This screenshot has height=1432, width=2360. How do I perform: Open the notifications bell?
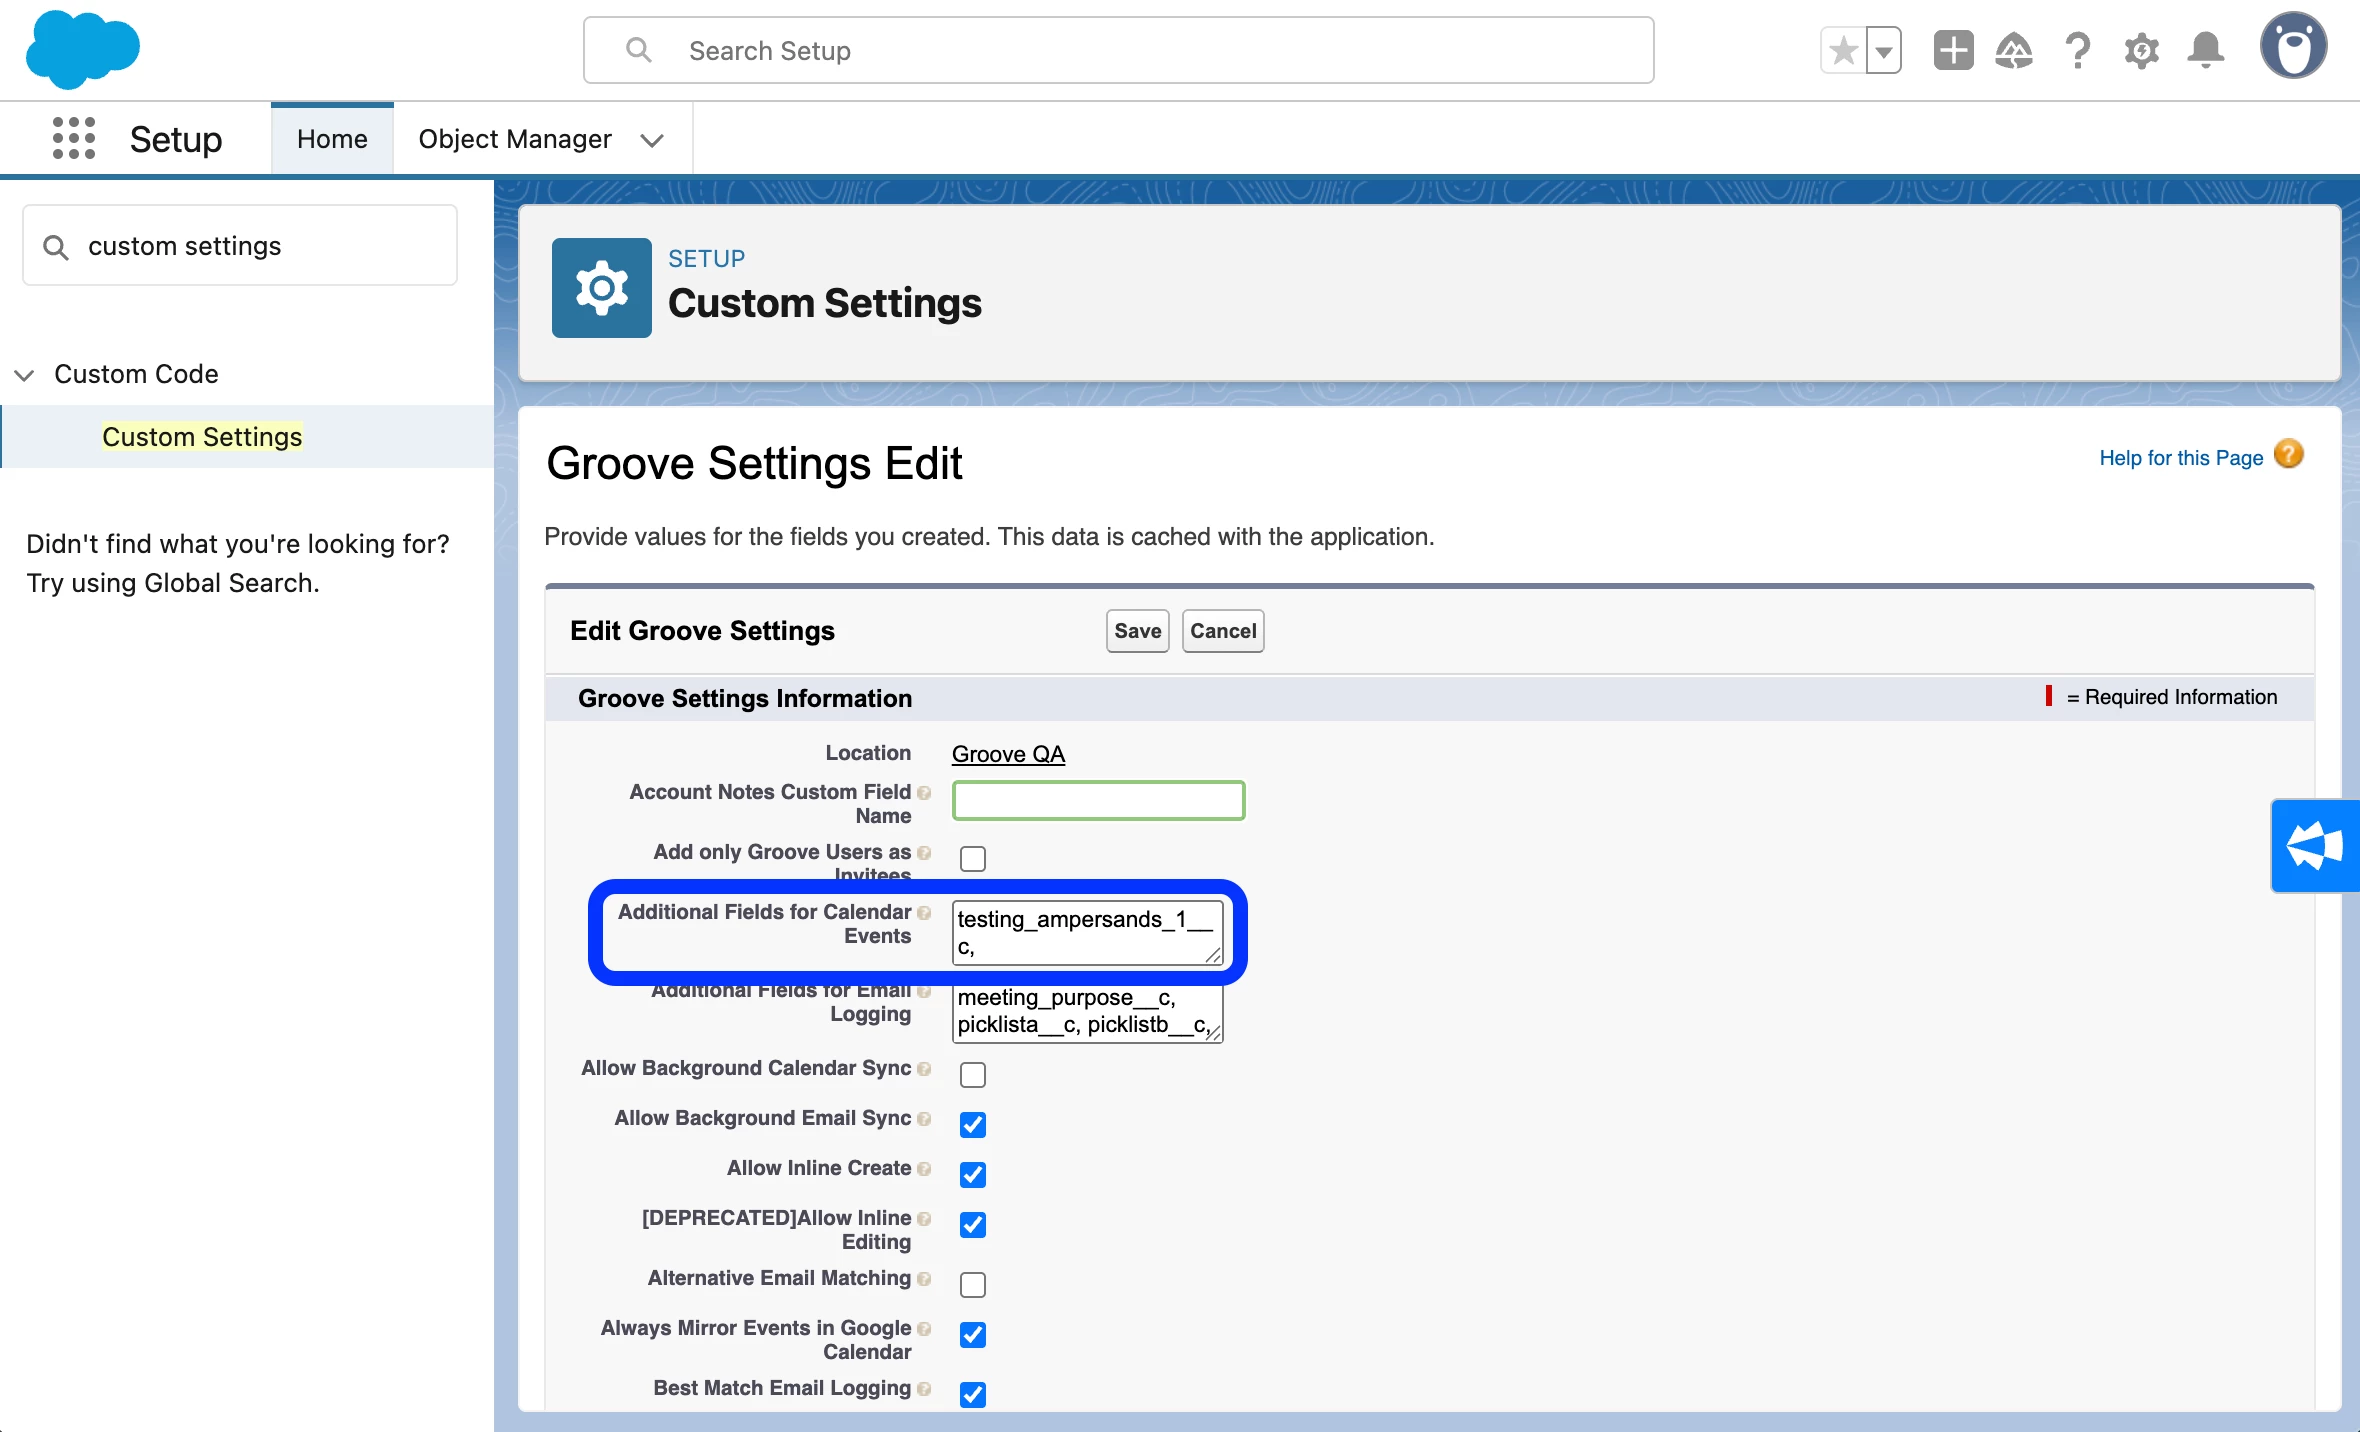click(2205, 51)
